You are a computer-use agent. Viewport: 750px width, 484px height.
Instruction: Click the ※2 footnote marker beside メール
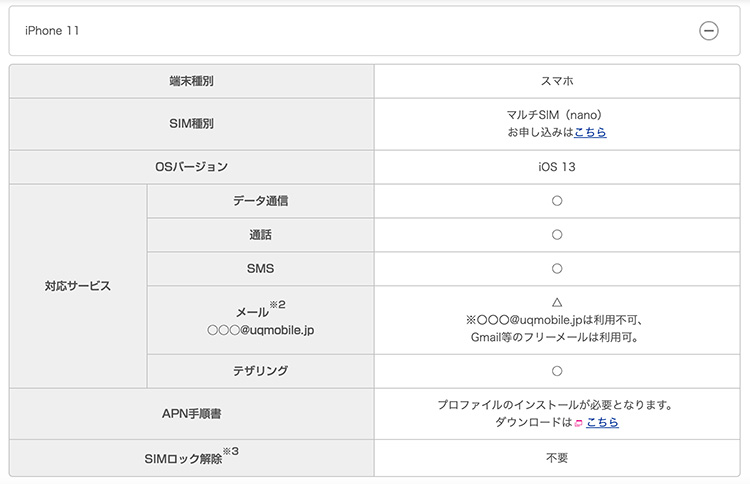(x=277, y=305)
